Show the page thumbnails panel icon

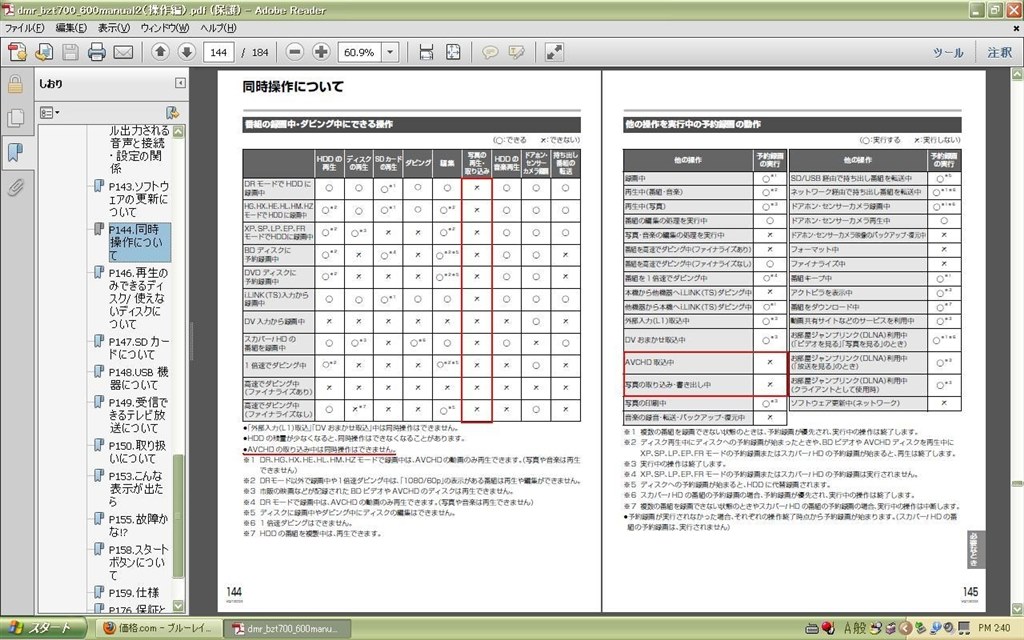(15, 118)
